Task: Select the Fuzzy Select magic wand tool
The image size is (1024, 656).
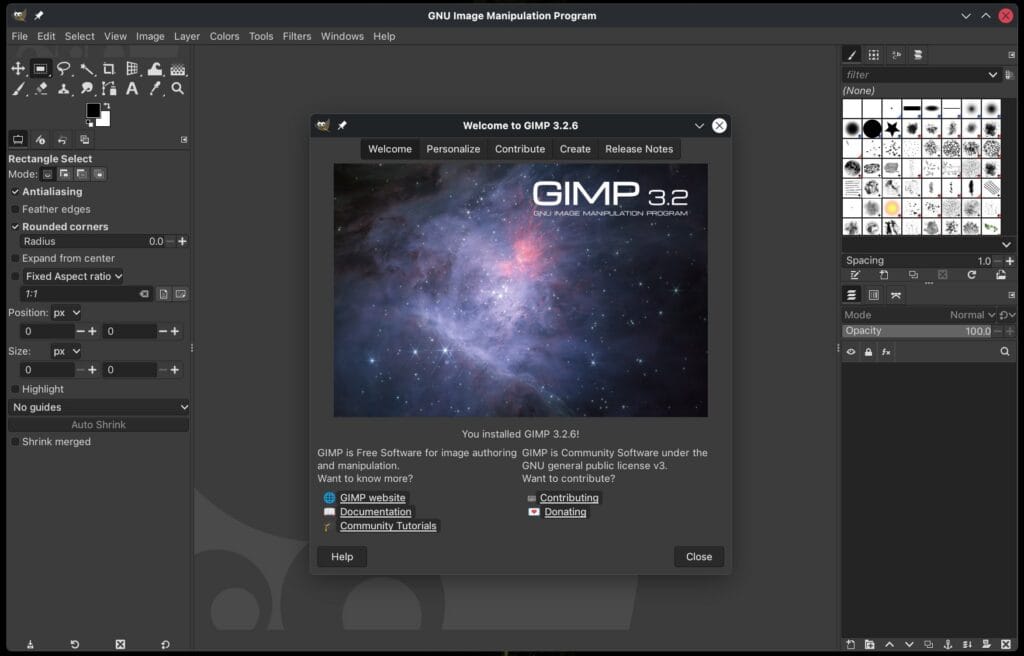Action: 86,69
